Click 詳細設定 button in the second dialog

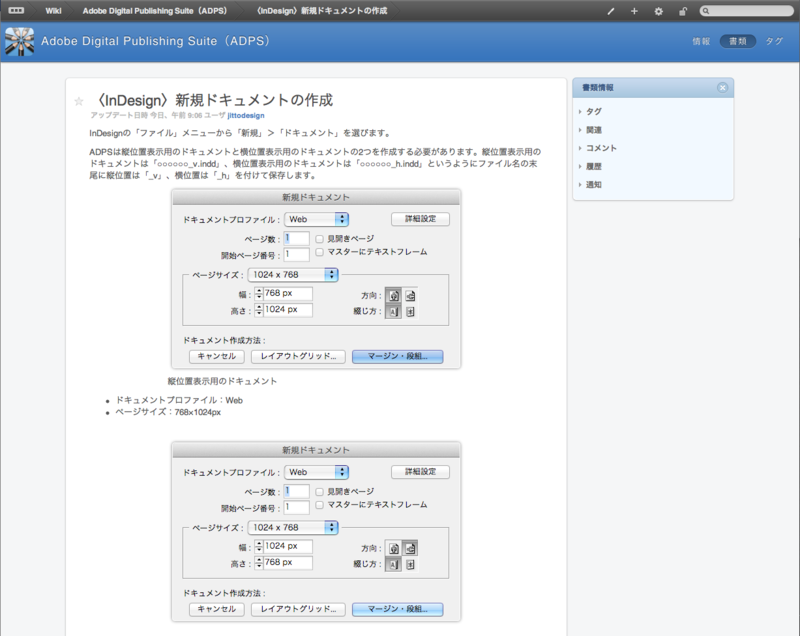click(420, 472)
